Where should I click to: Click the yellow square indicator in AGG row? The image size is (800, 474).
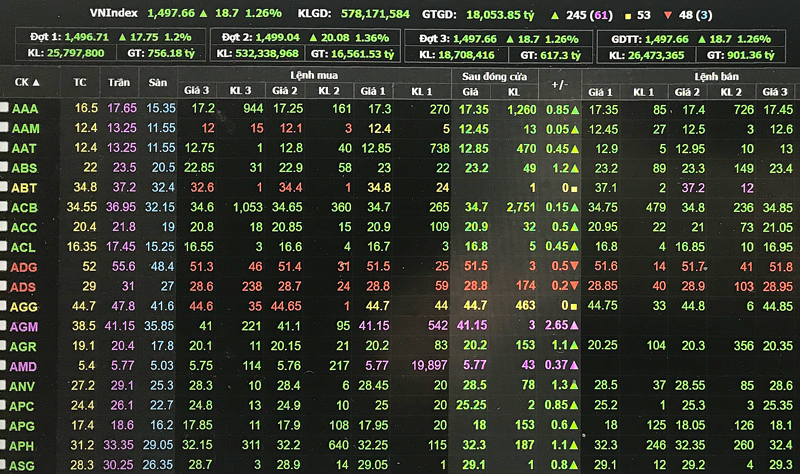click(574, 307)
